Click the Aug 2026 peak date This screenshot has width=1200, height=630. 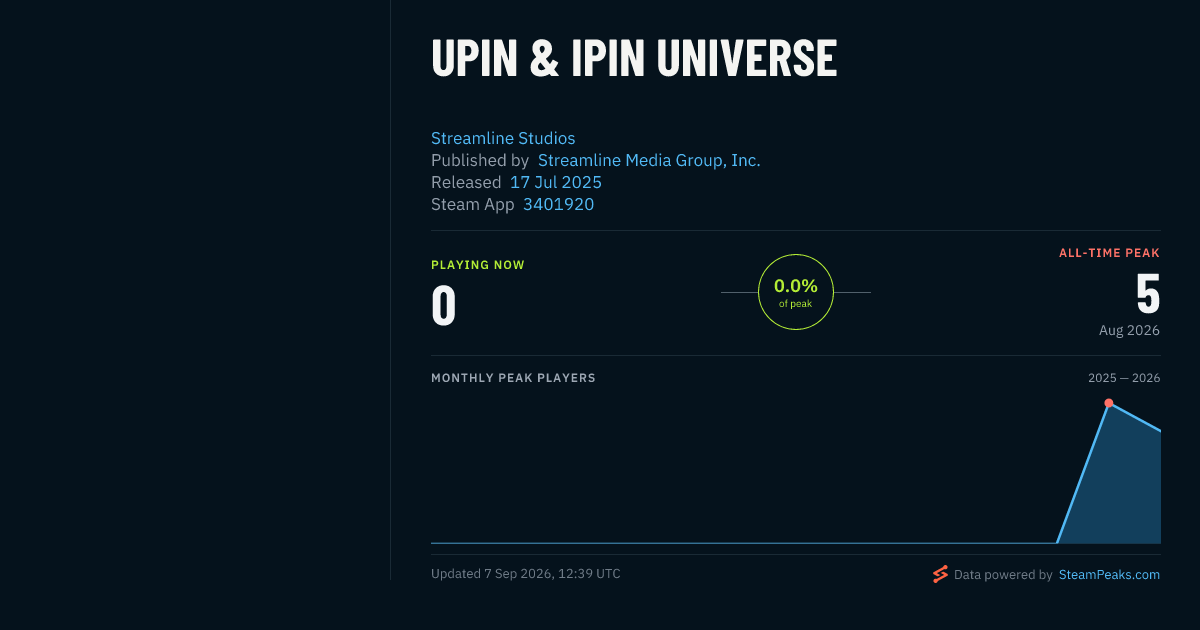click(x=1129, y=330)
